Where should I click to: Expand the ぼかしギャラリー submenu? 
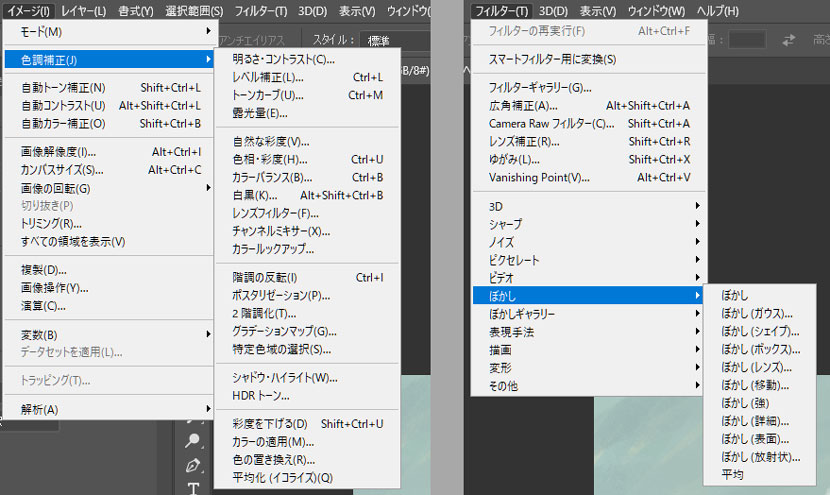pyautogui.click(x=589, y=314)
